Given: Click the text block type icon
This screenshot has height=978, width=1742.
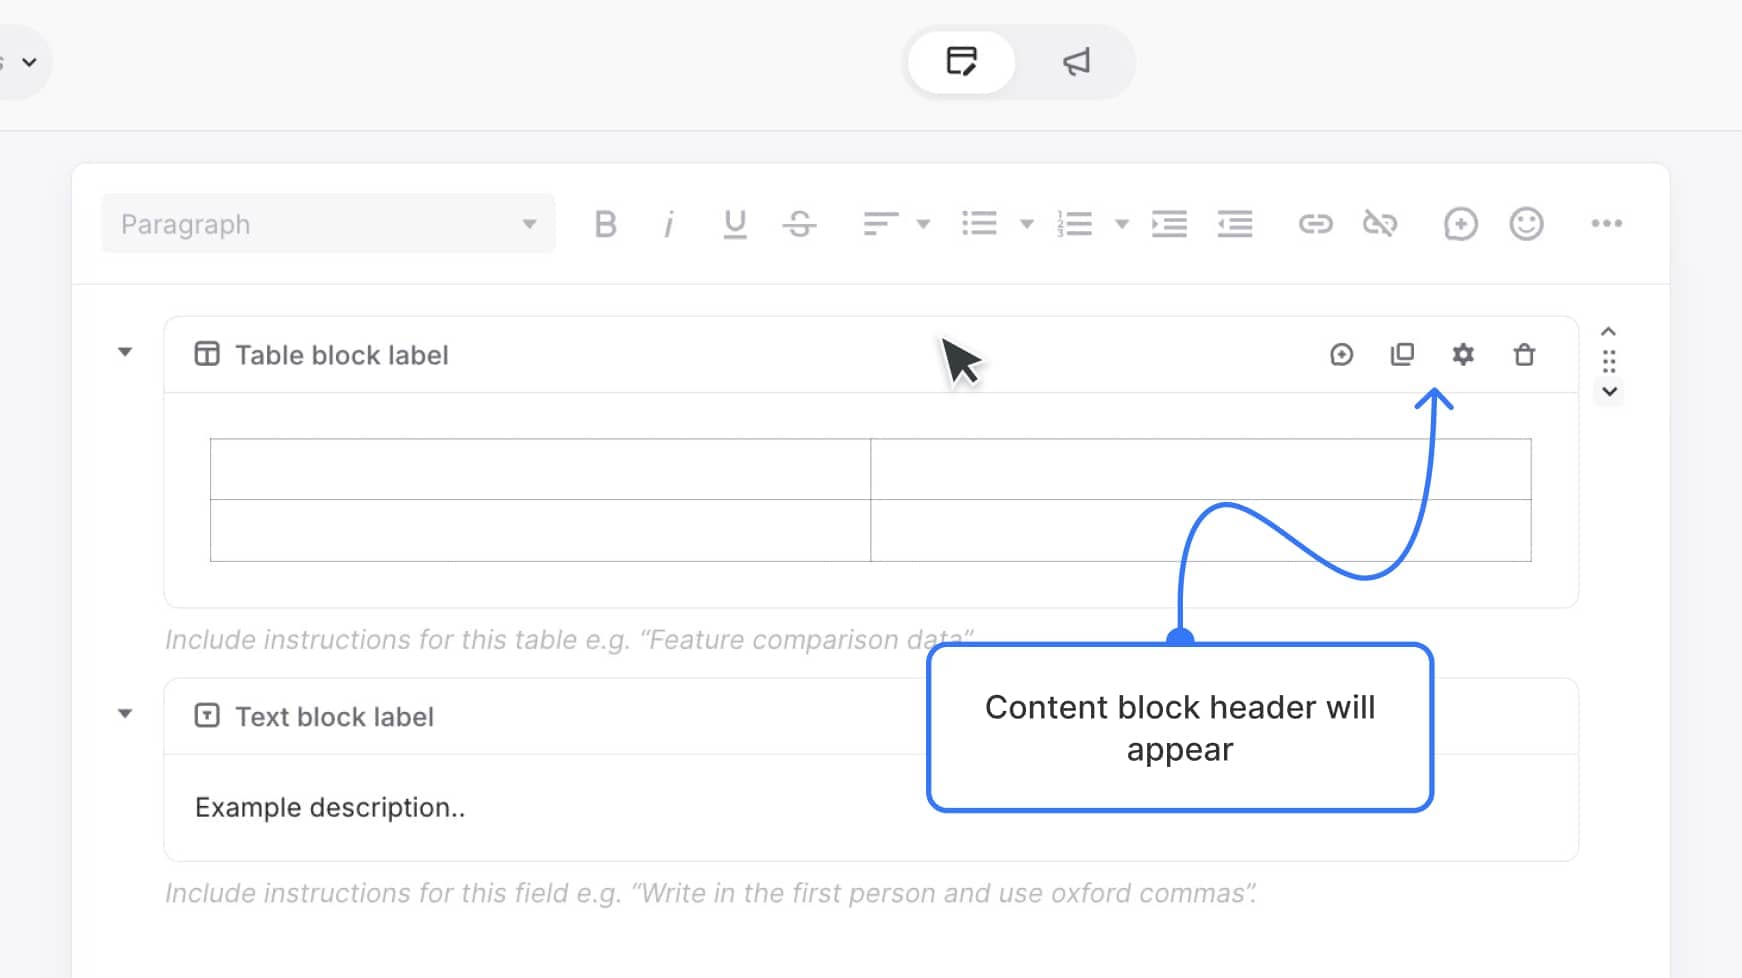Looking at the screenshot, I should tap(207, 716).
